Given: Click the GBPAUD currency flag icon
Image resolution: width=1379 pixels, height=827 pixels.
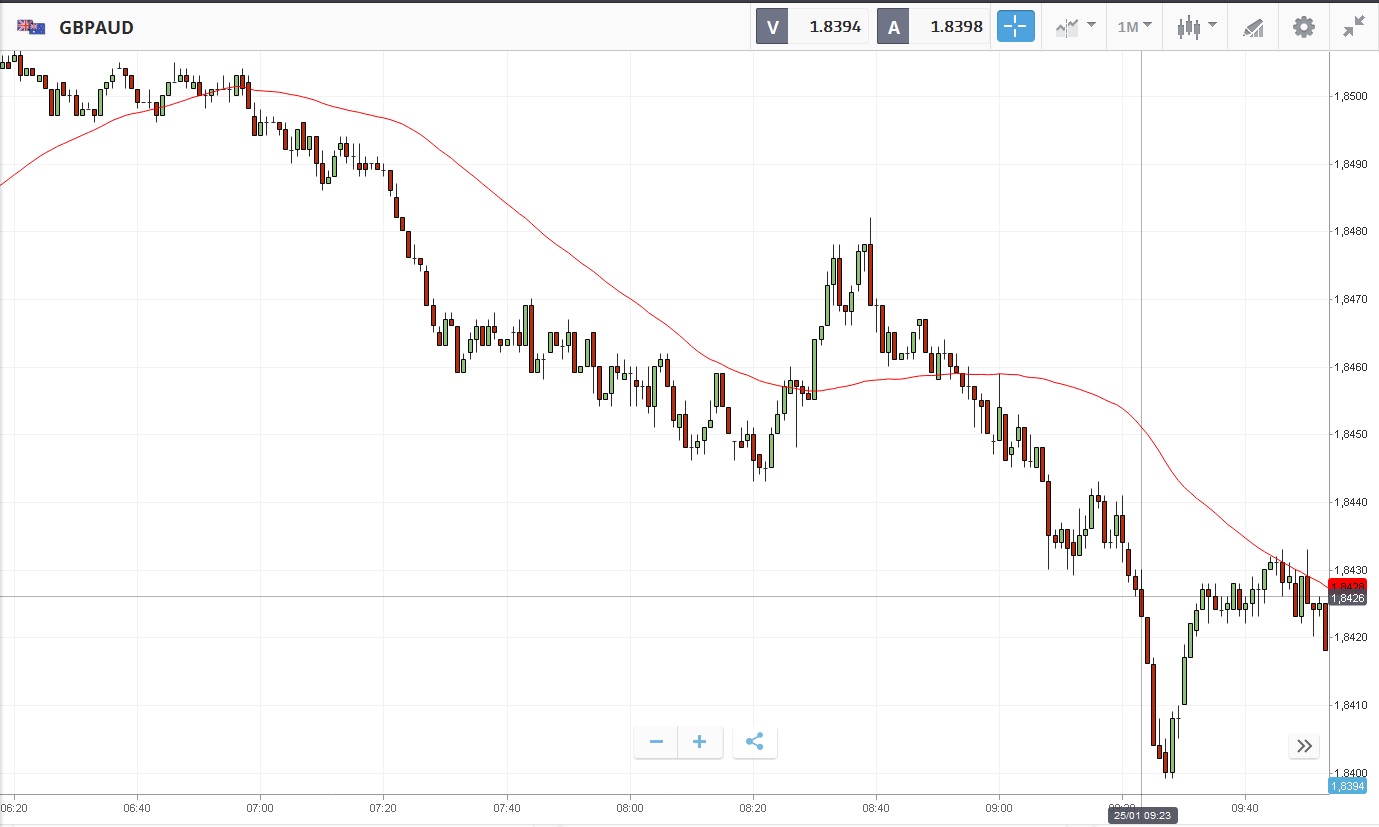Looking at the screenshot, I should 31,27.
